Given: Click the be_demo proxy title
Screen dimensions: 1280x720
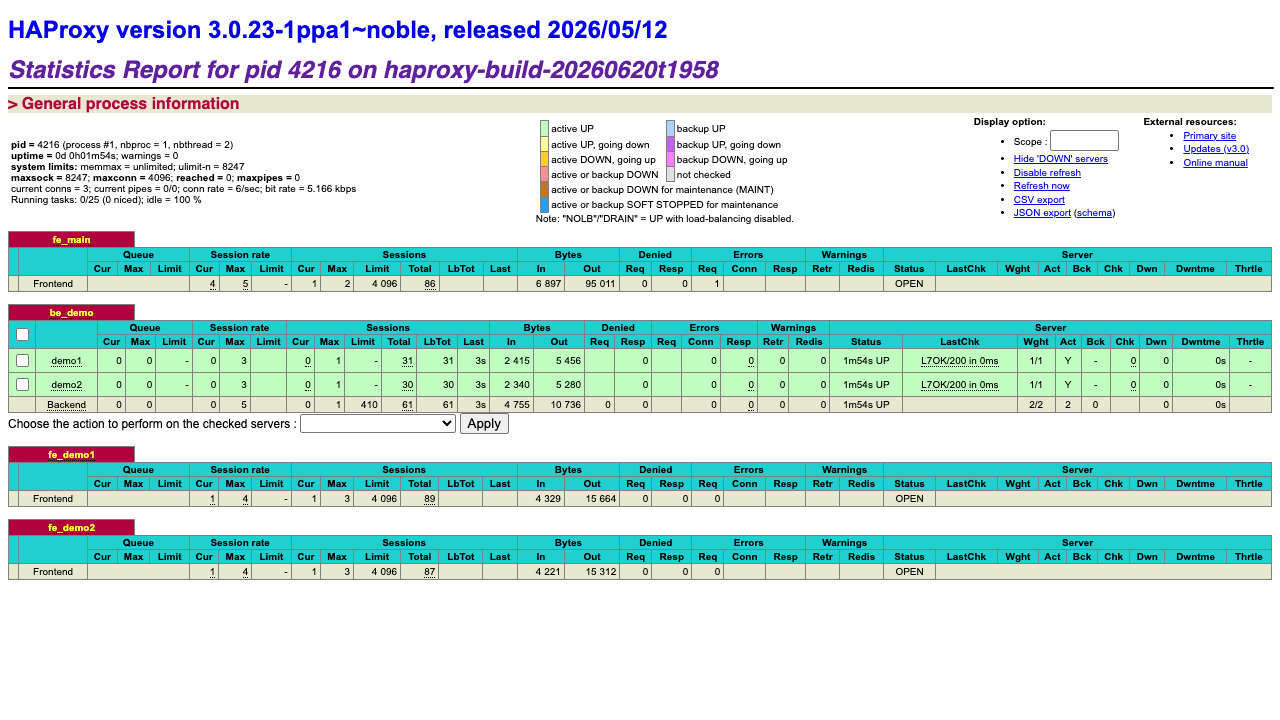Looking at the screenshot, I should click(x=71, y=313).
